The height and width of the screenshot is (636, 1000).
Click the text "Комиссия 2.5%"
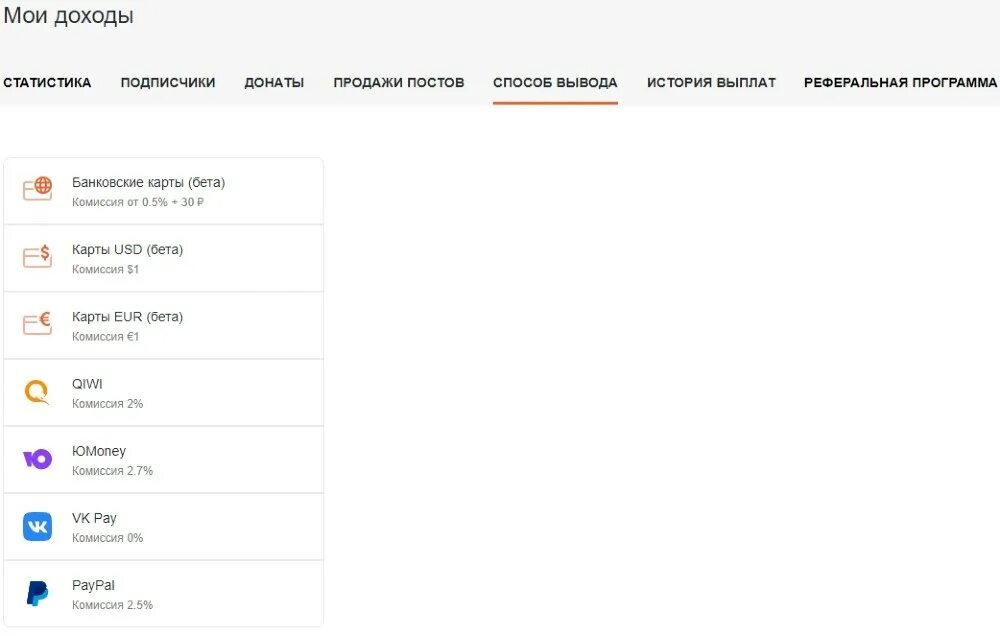tap(112, 605)
